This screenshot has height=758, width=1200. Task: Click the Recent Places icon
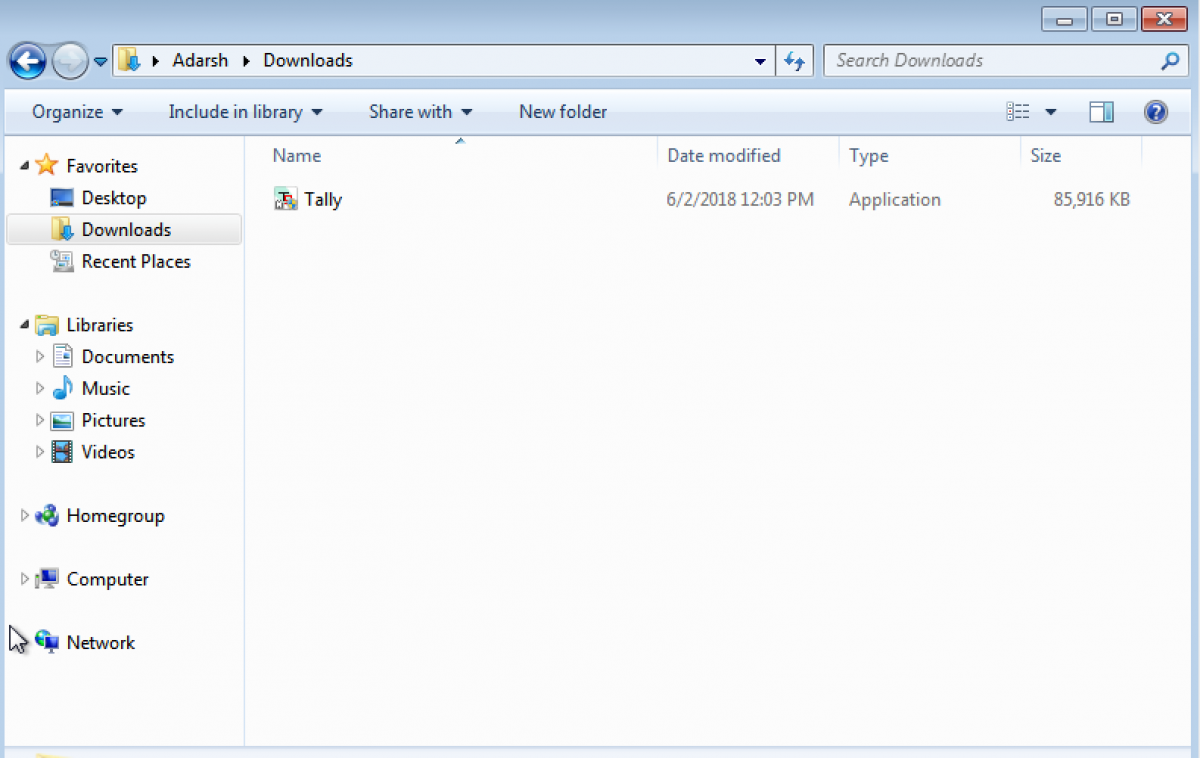pyautogui.click(x=64, y=261)
